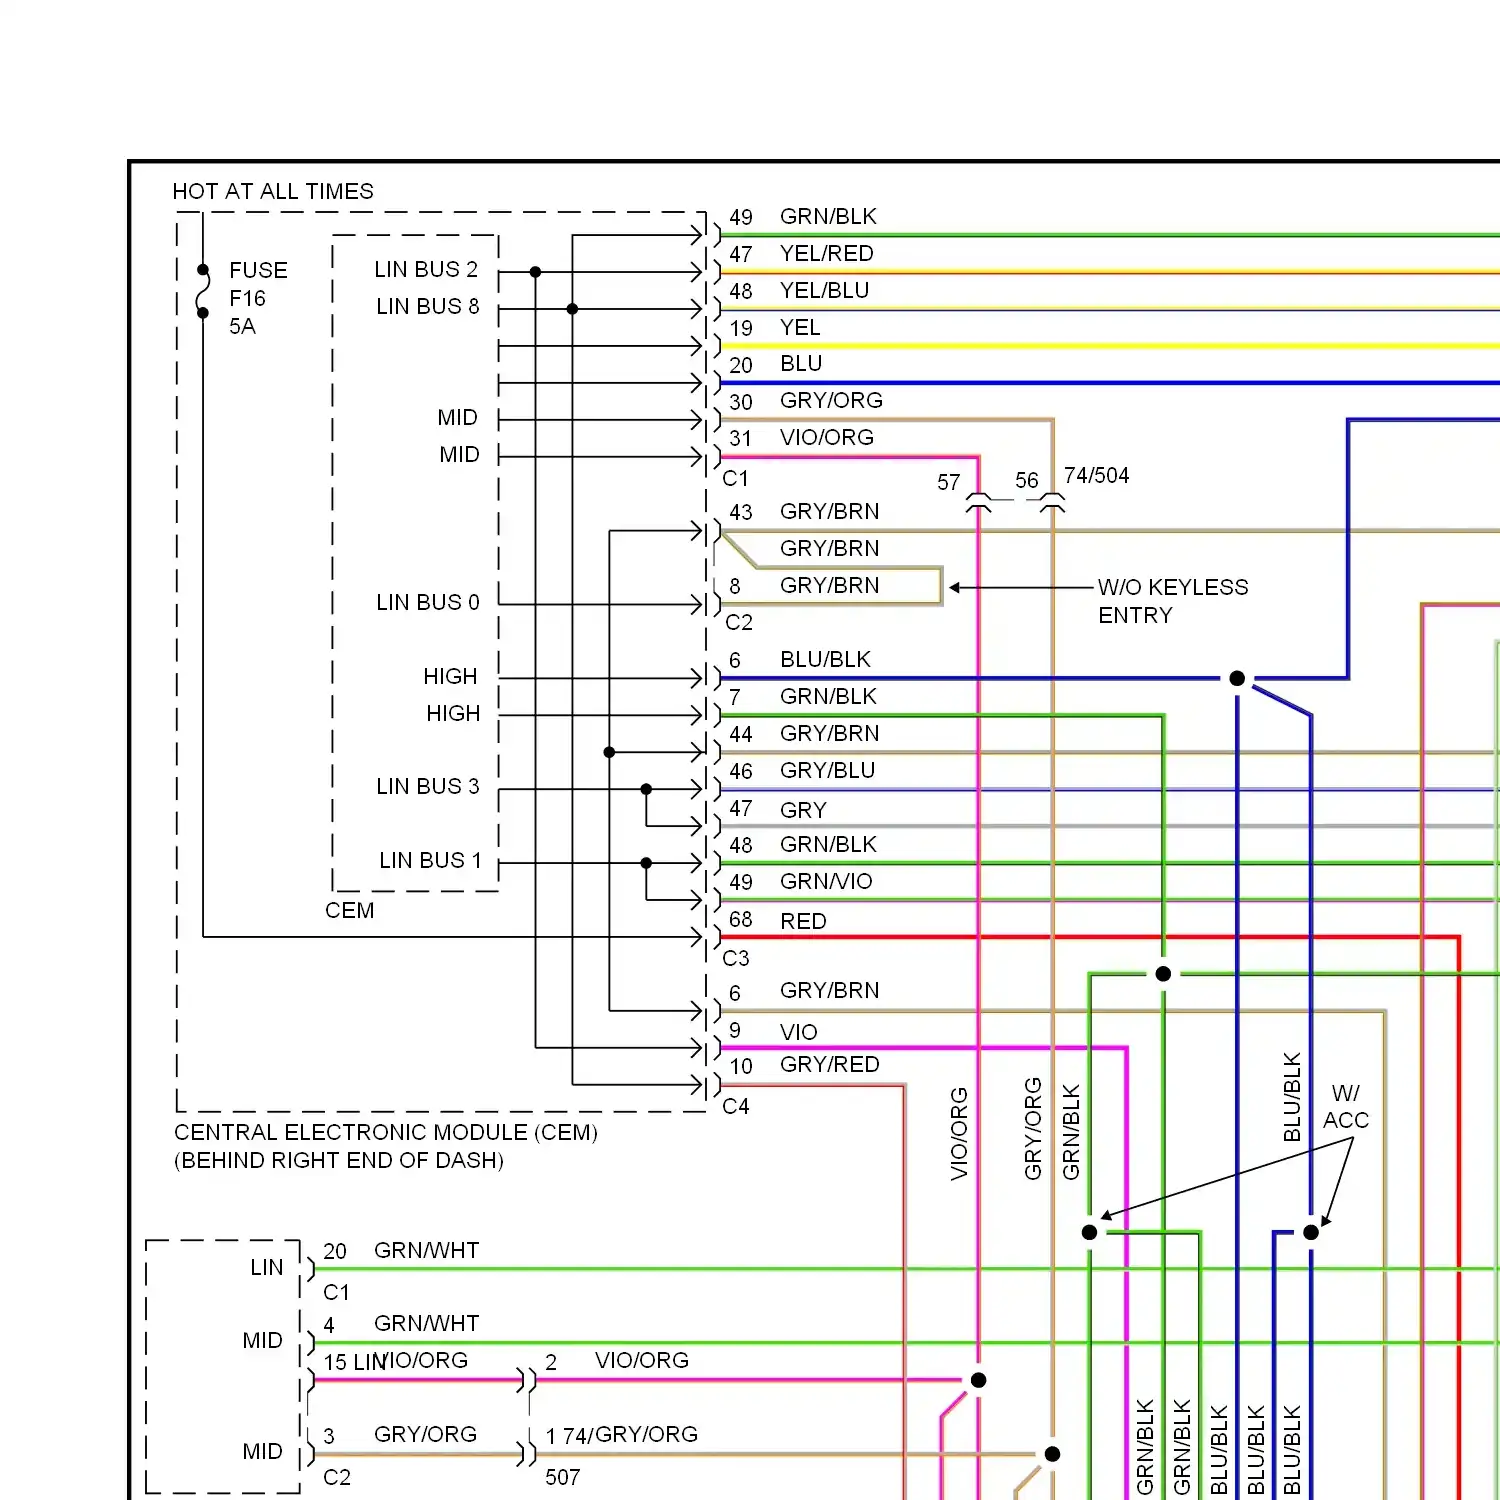Select the "57" terminal number
This screenshot has height=1500, width=1500.
coord(949,482)
